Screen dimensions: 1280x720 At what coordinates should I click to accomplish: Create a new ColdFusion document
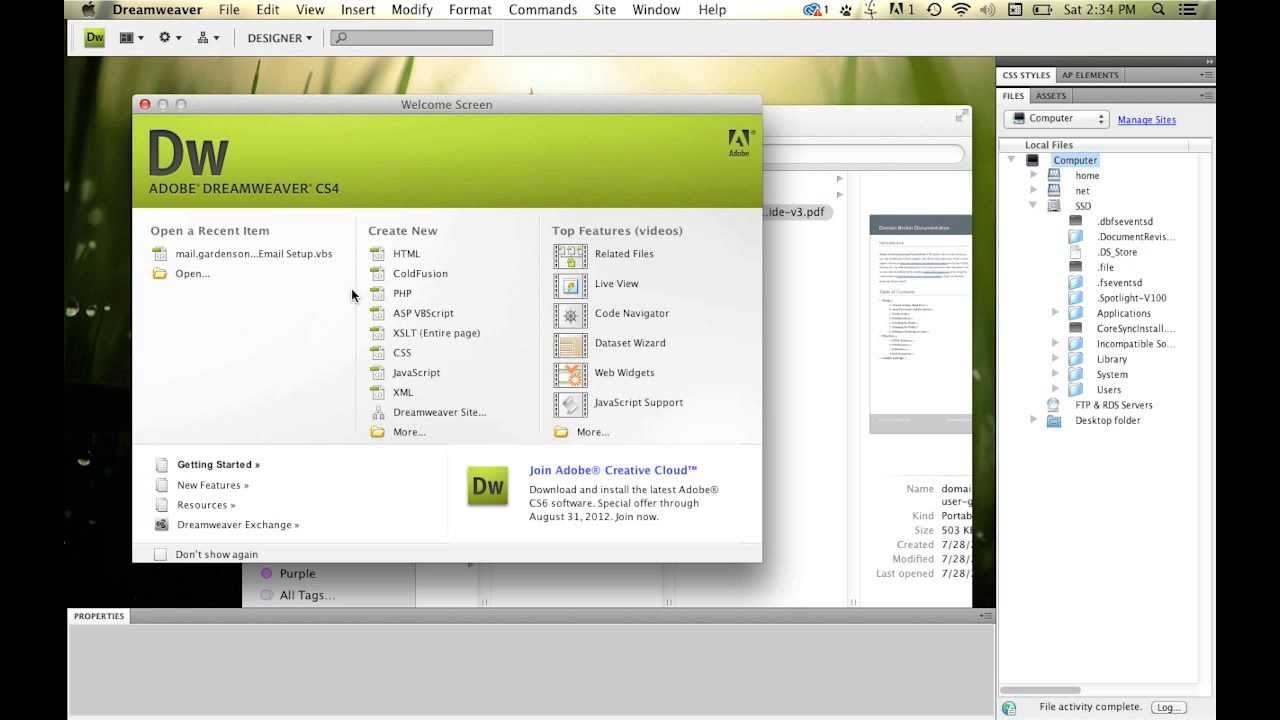click(420, 274)
